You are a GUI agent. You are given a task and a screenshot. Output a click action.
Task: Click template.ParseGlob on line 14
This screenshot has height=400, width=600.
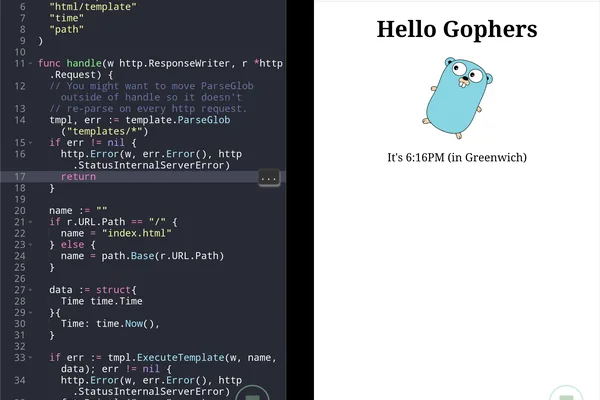click(178, 120)
